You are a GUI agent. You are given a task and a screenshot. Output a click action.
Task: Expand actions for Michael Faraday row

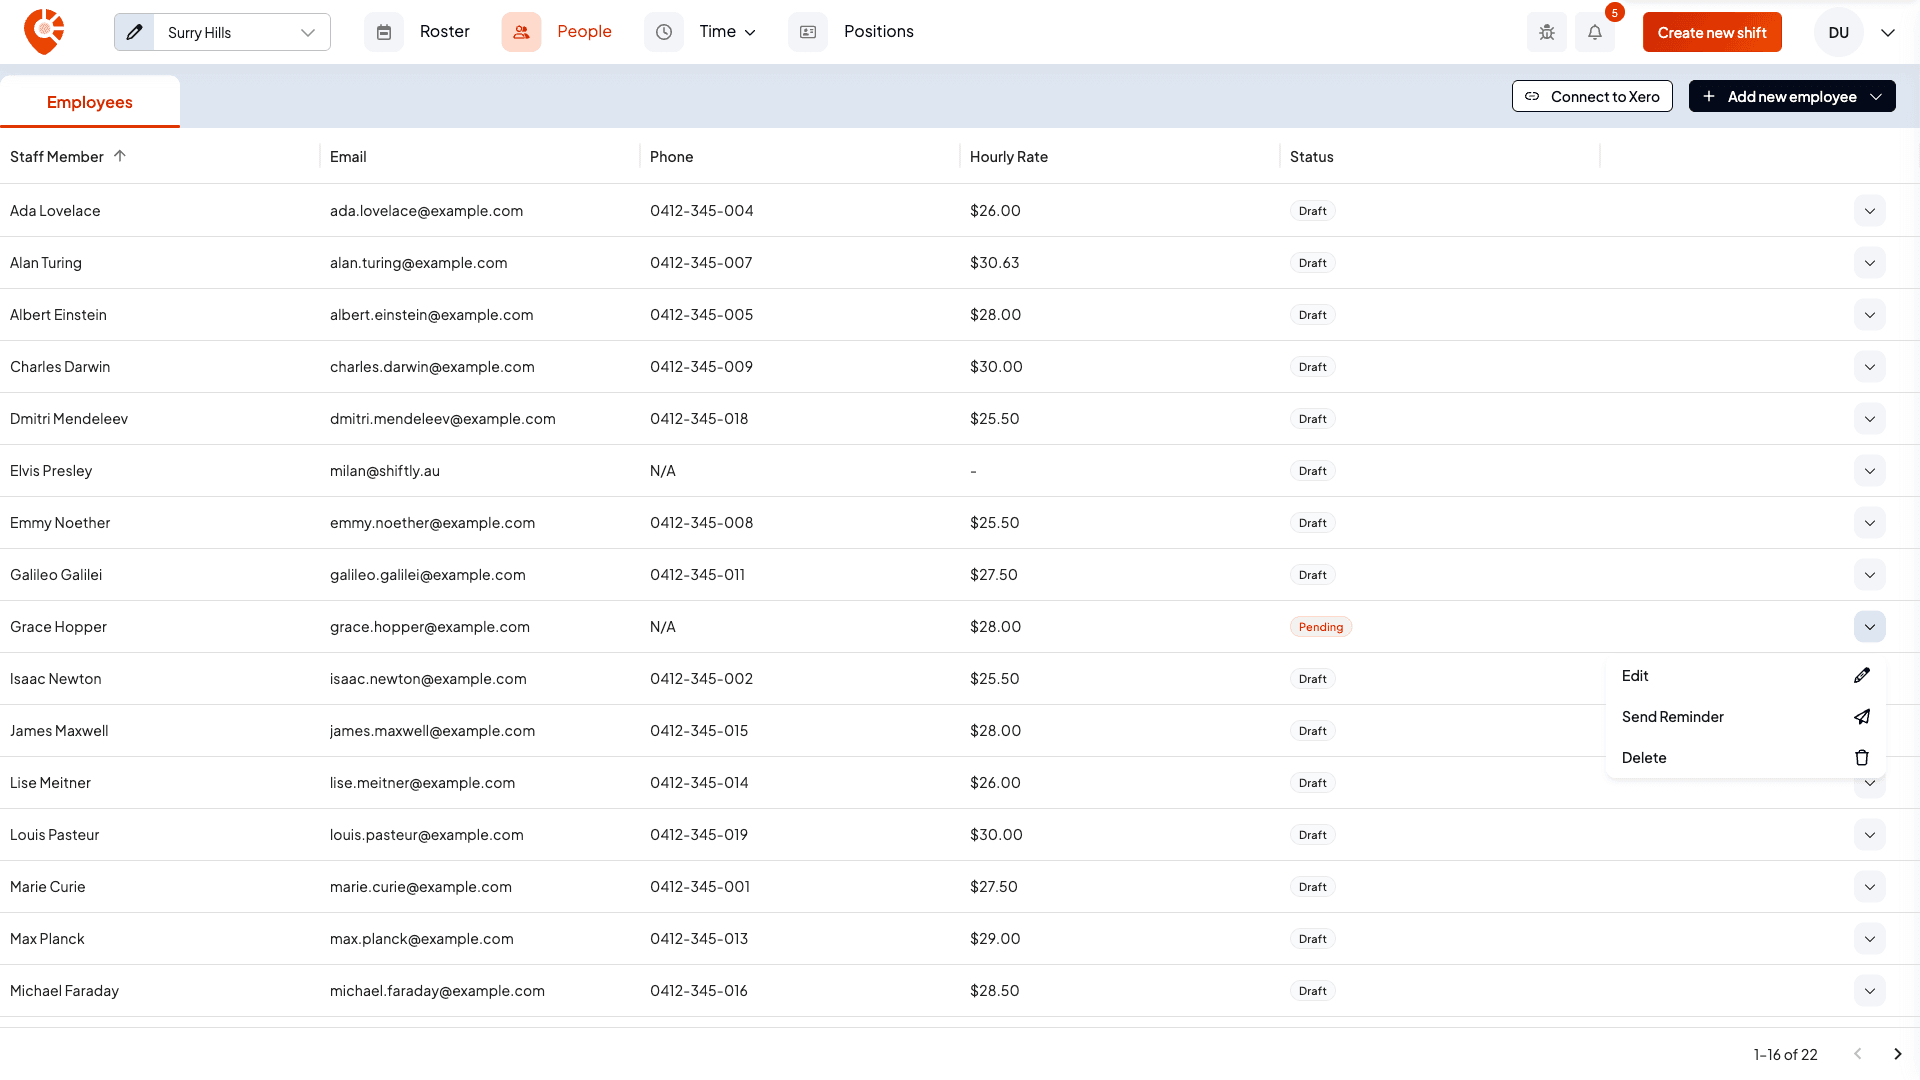pos(1869,991)
